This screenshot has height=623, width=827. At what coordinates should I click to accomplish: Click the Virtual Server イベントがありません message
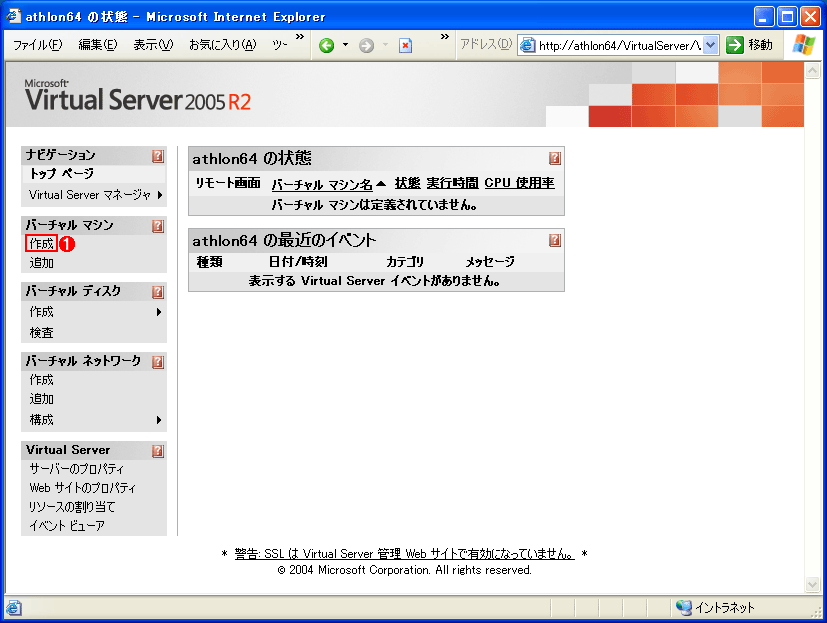(x=374, y=281)
